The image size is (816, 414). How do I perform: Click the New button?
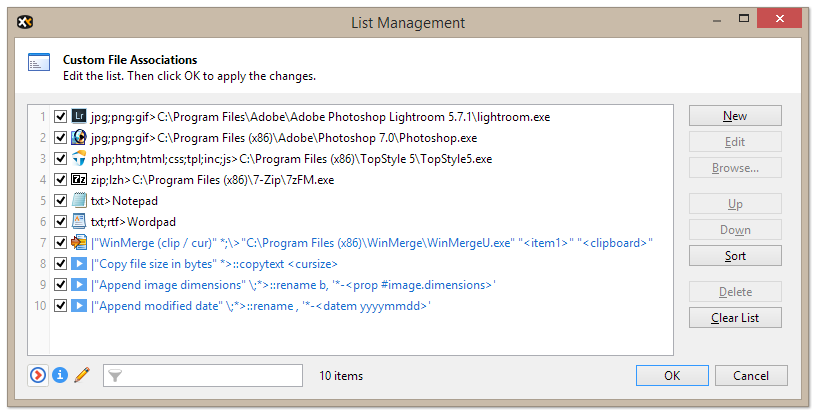735,116
